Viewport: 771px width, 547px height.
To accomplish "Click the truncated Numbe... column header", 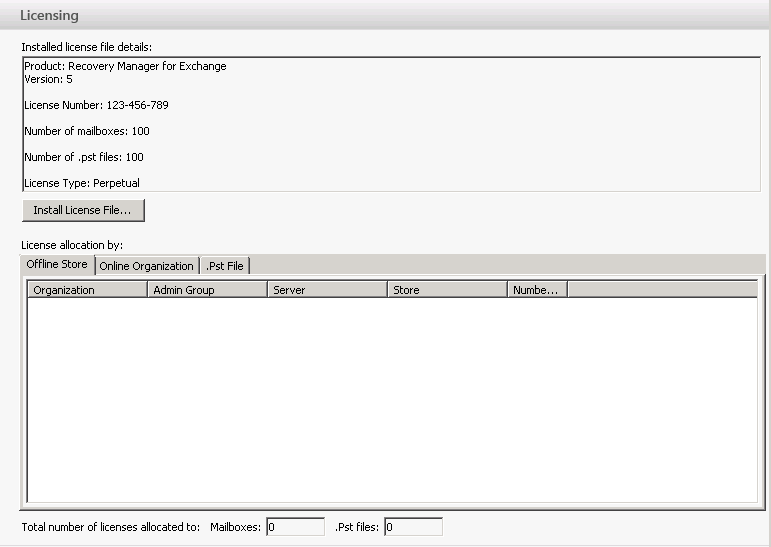I will (537, 290).
